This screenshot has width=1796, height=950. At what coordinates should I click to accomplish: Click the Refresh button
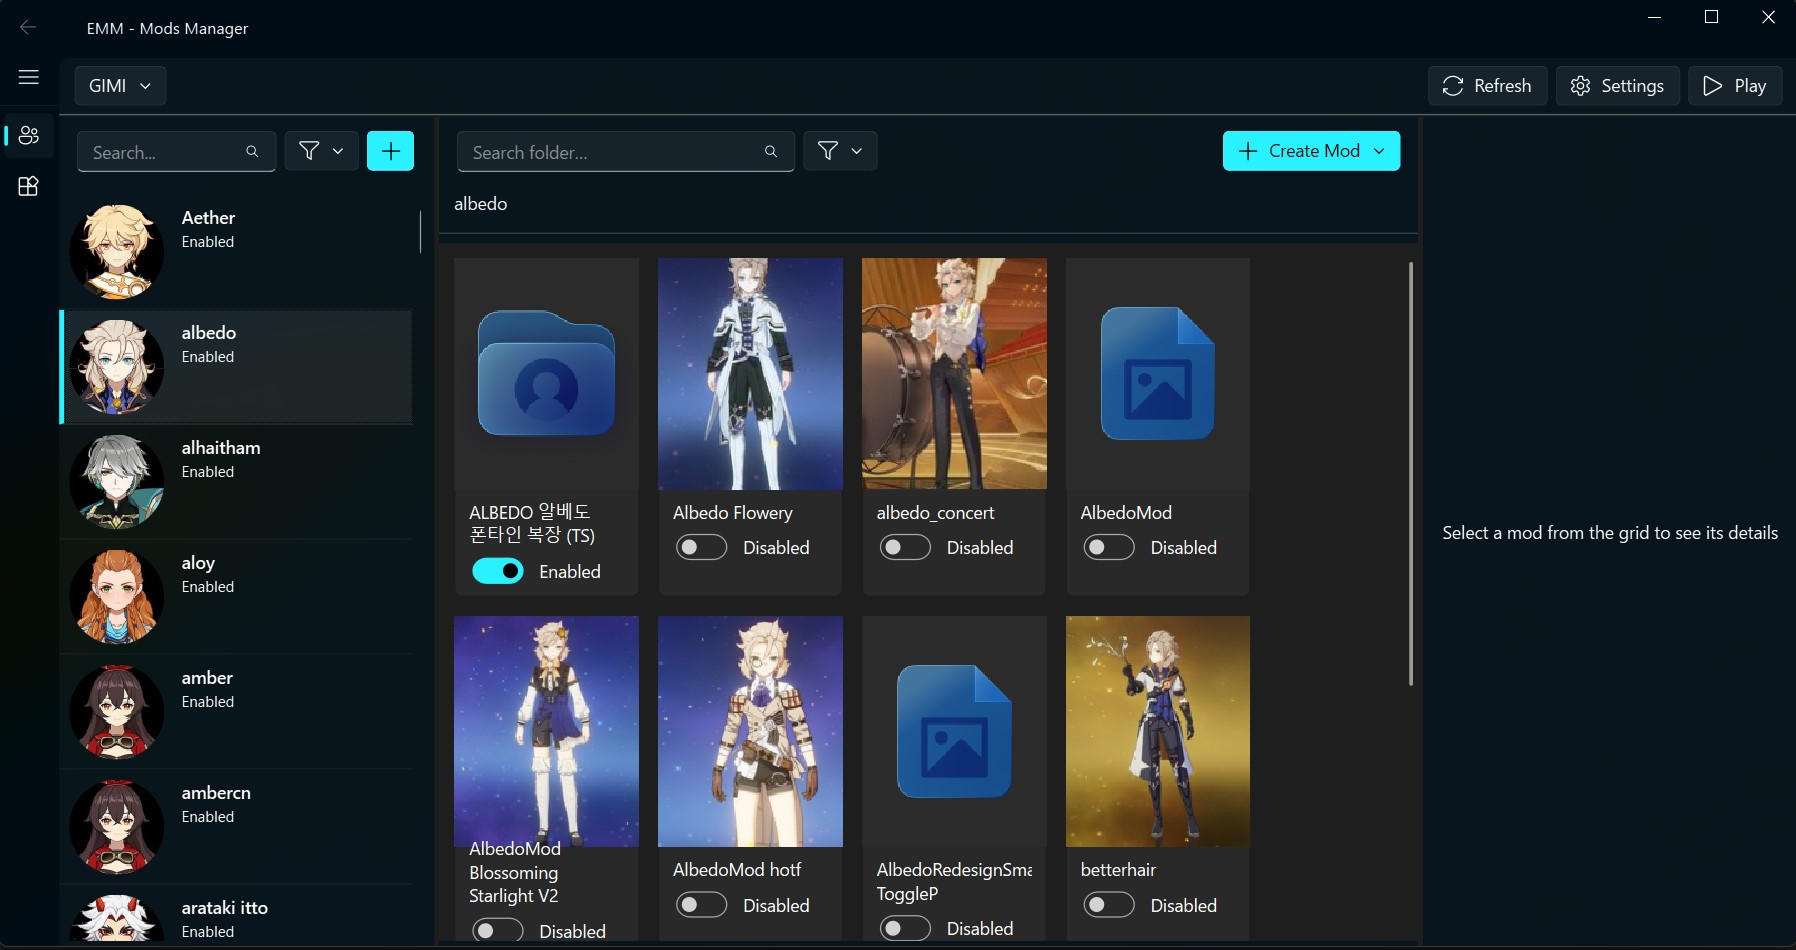point(1486,85)
